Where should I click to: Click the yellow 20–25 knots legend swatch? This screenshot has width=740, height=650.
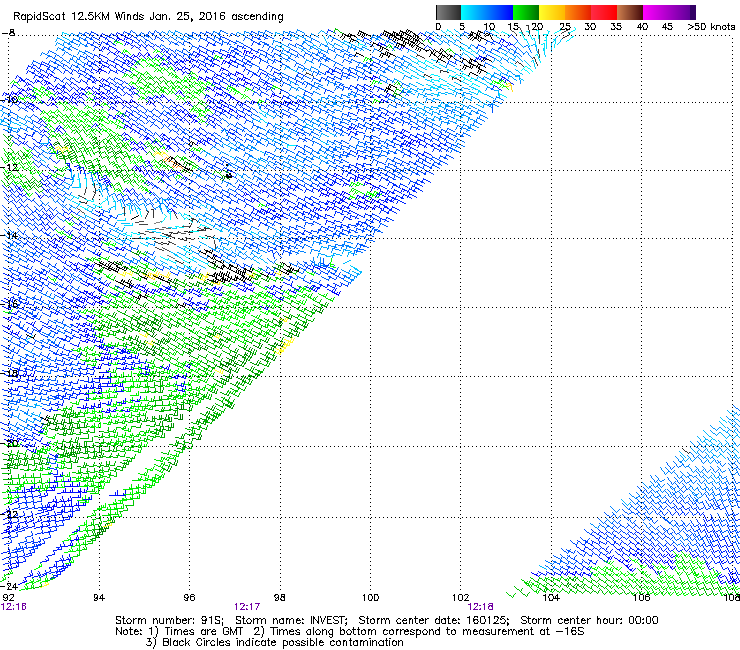552,12
